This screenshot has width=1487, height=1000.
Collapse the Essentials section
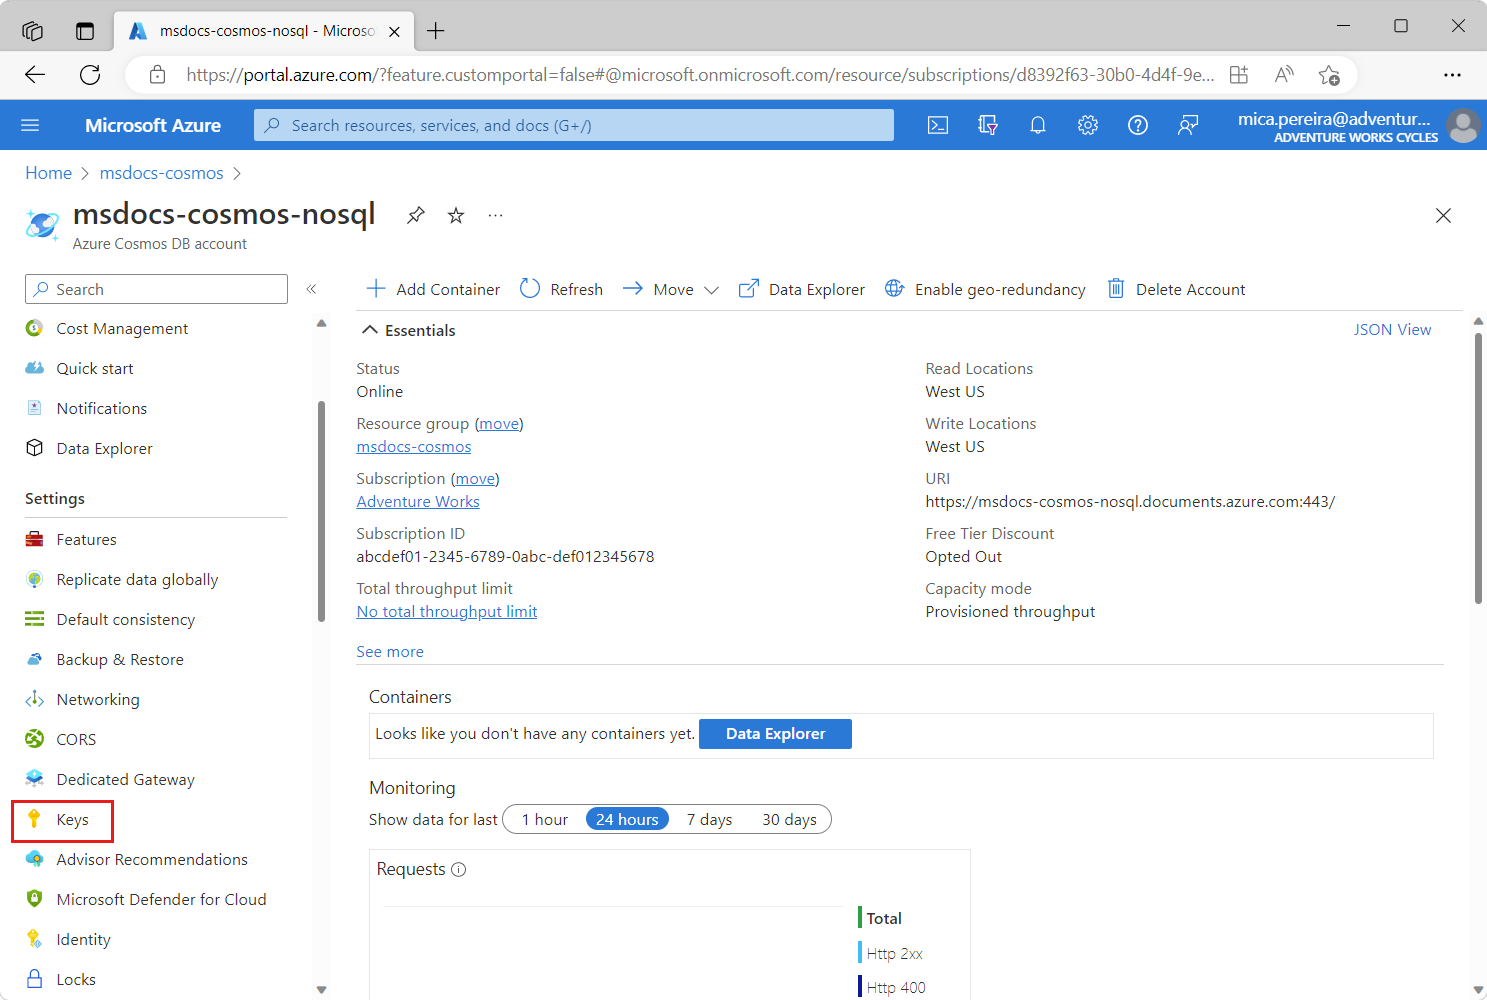tap(408, 330)
